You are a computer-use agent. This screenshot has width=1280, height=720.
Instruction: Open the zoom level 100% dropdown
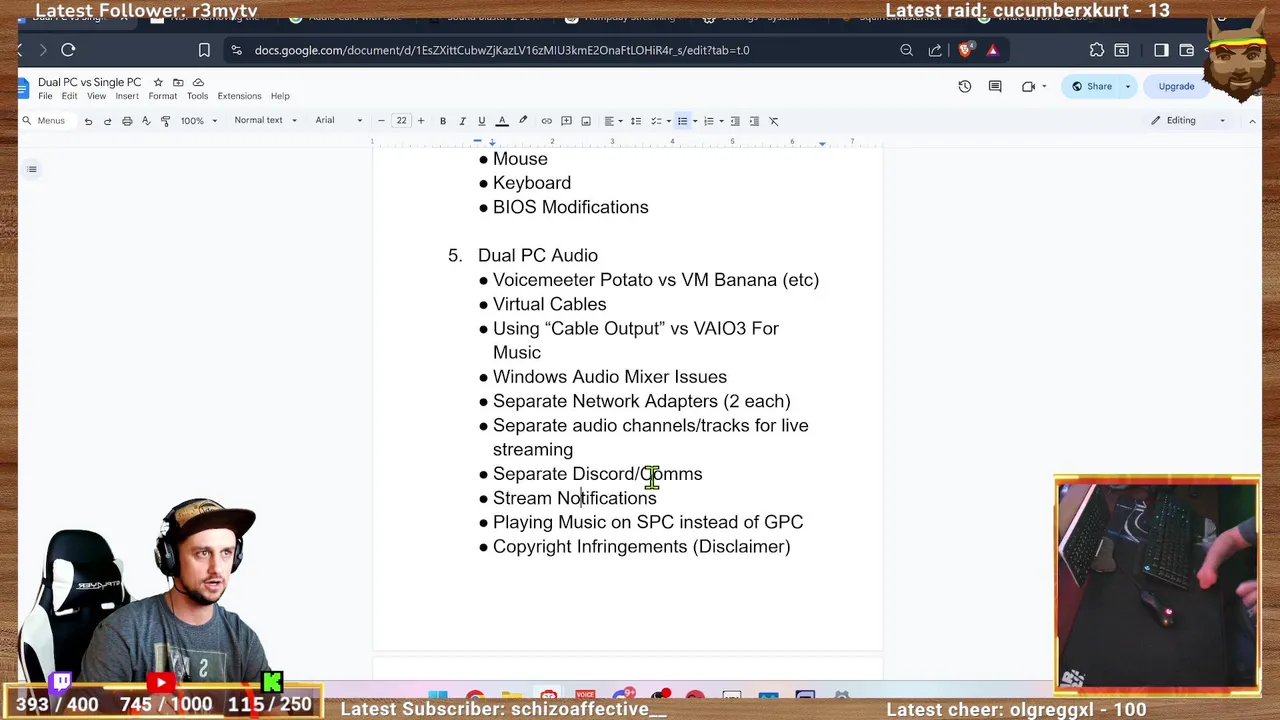198,121
